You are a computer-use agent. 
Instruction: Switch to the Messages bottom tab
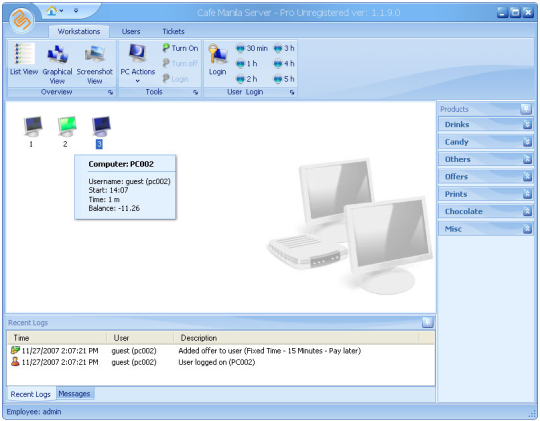[74, 393]
